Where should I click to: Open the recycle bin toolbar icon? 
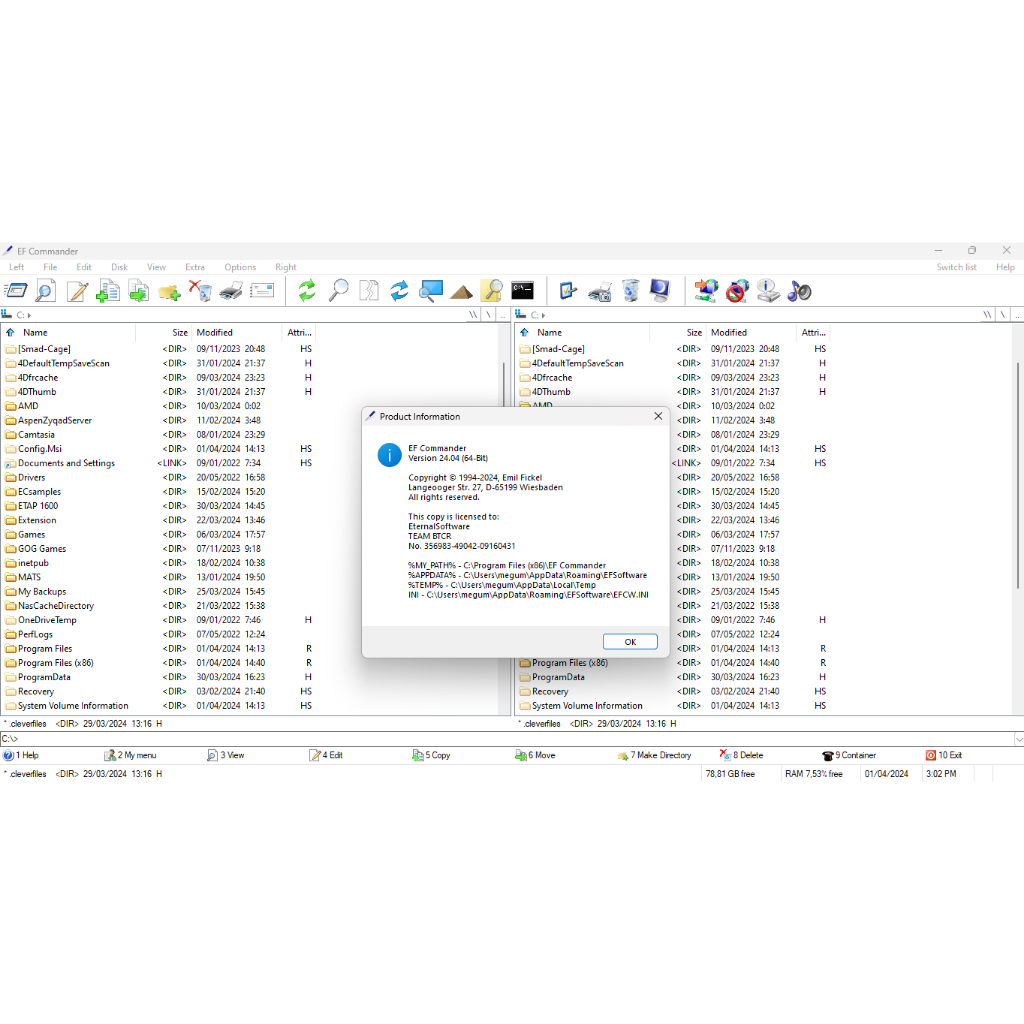click(x=630, y=291)
